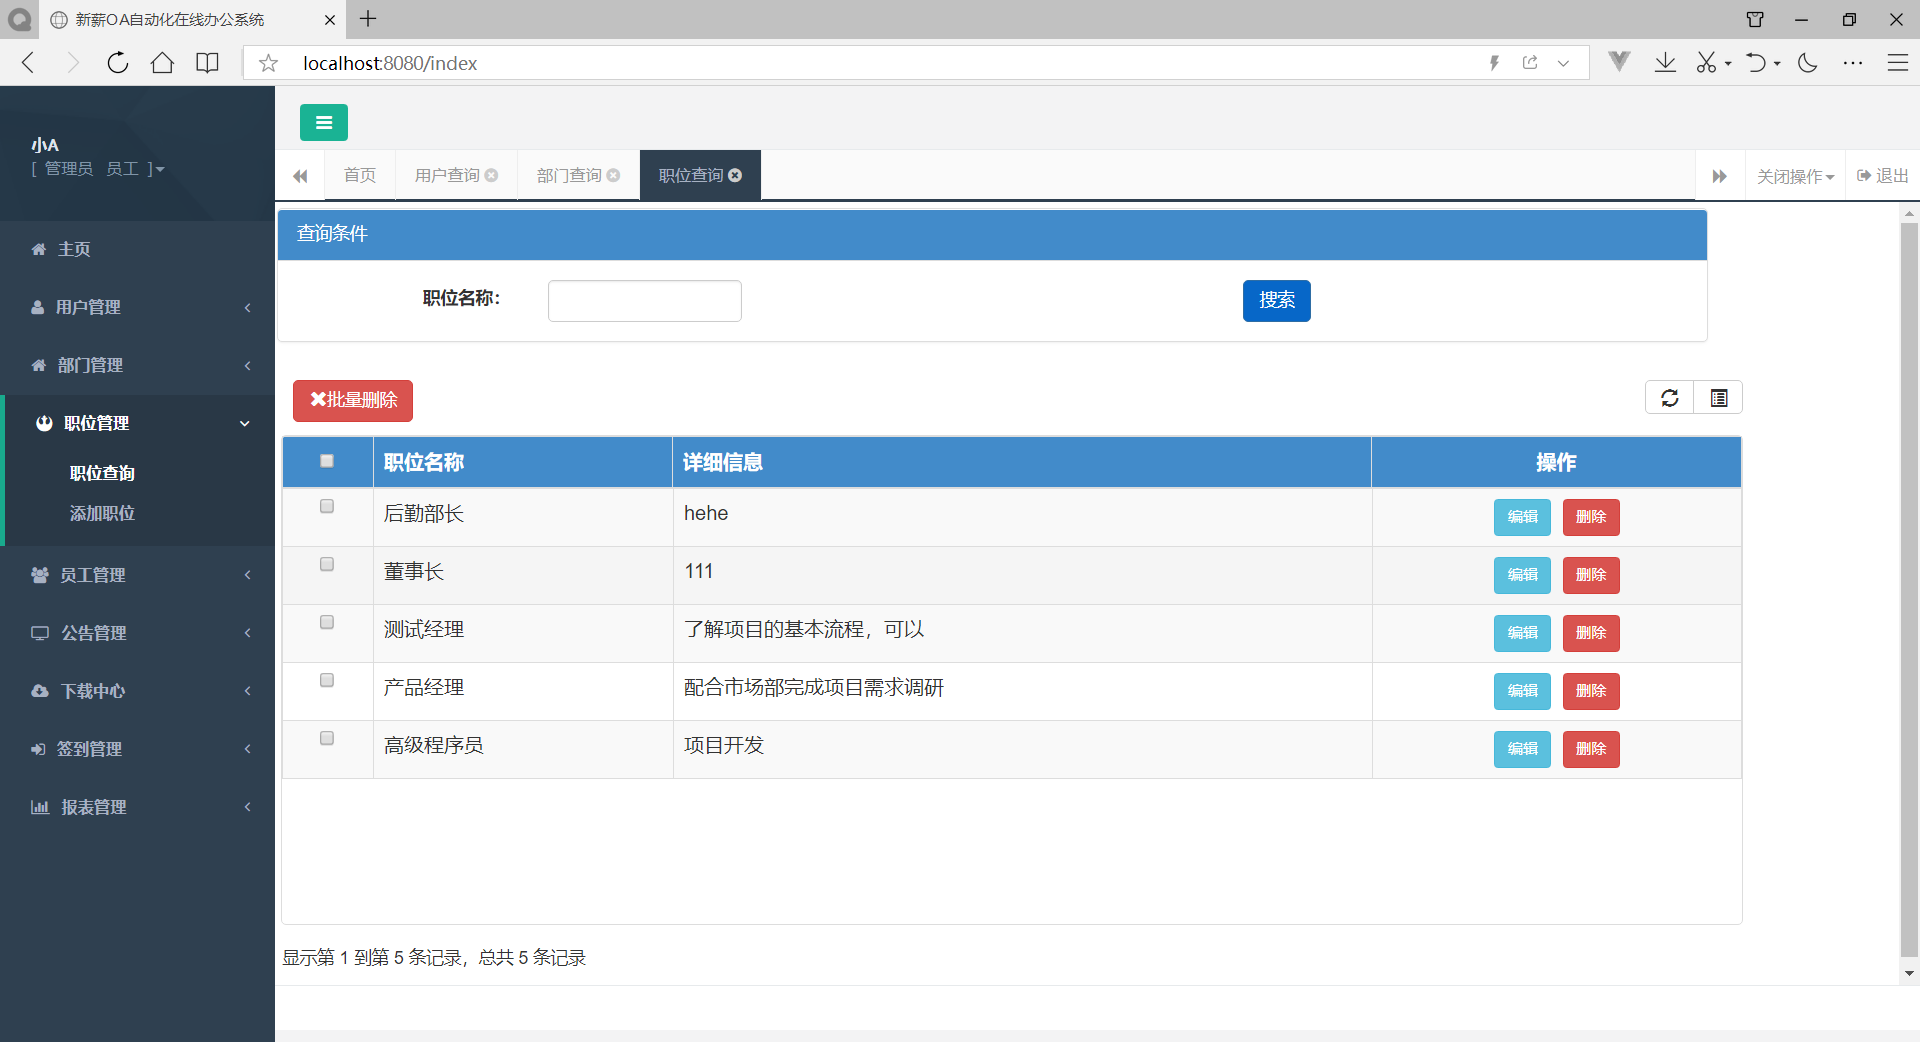Image resolution: width=1920 pixels, height=1042 pixels.
Task: Select 添加职位 in the sidebar submenu
Action: pos(102,513)
